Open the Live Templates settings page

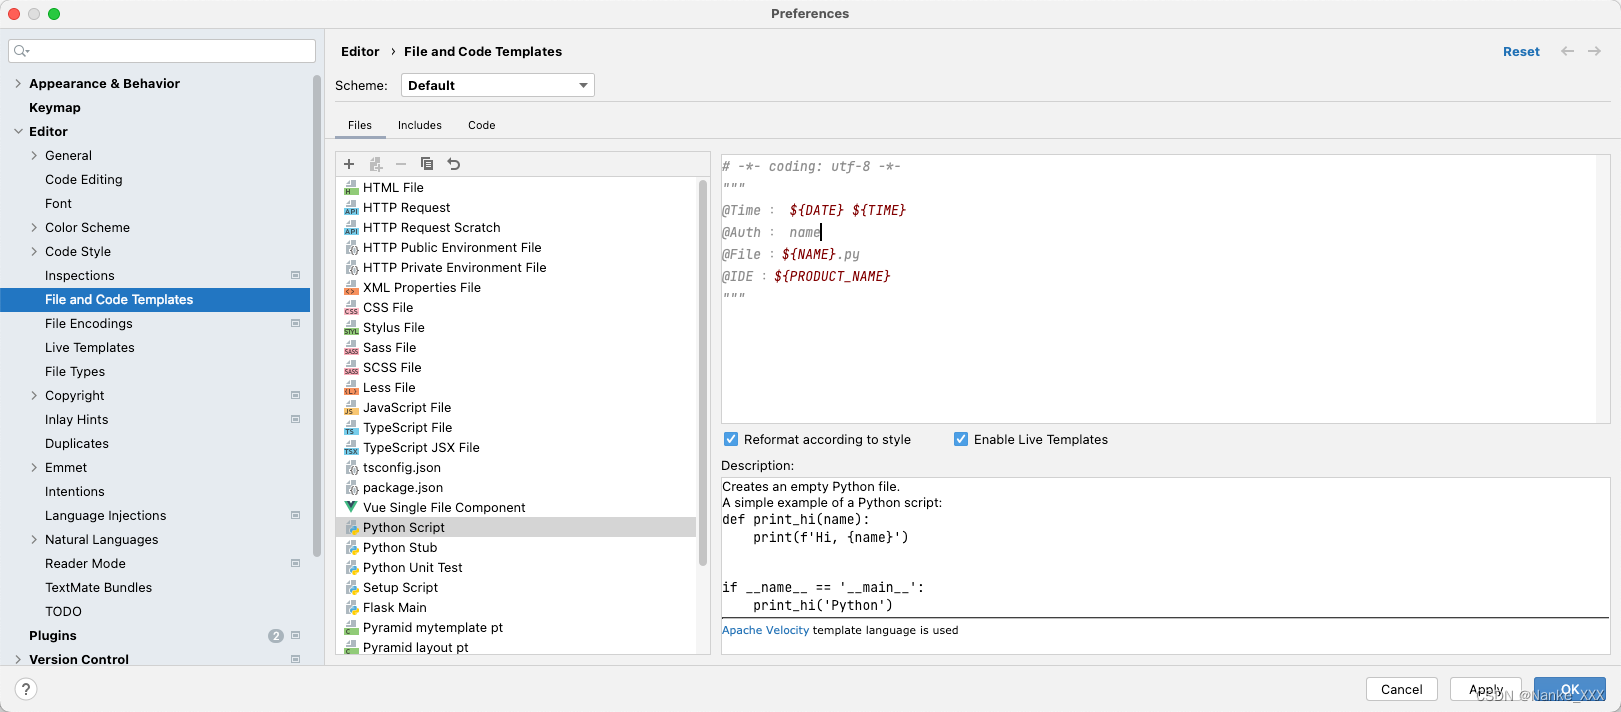90,347
